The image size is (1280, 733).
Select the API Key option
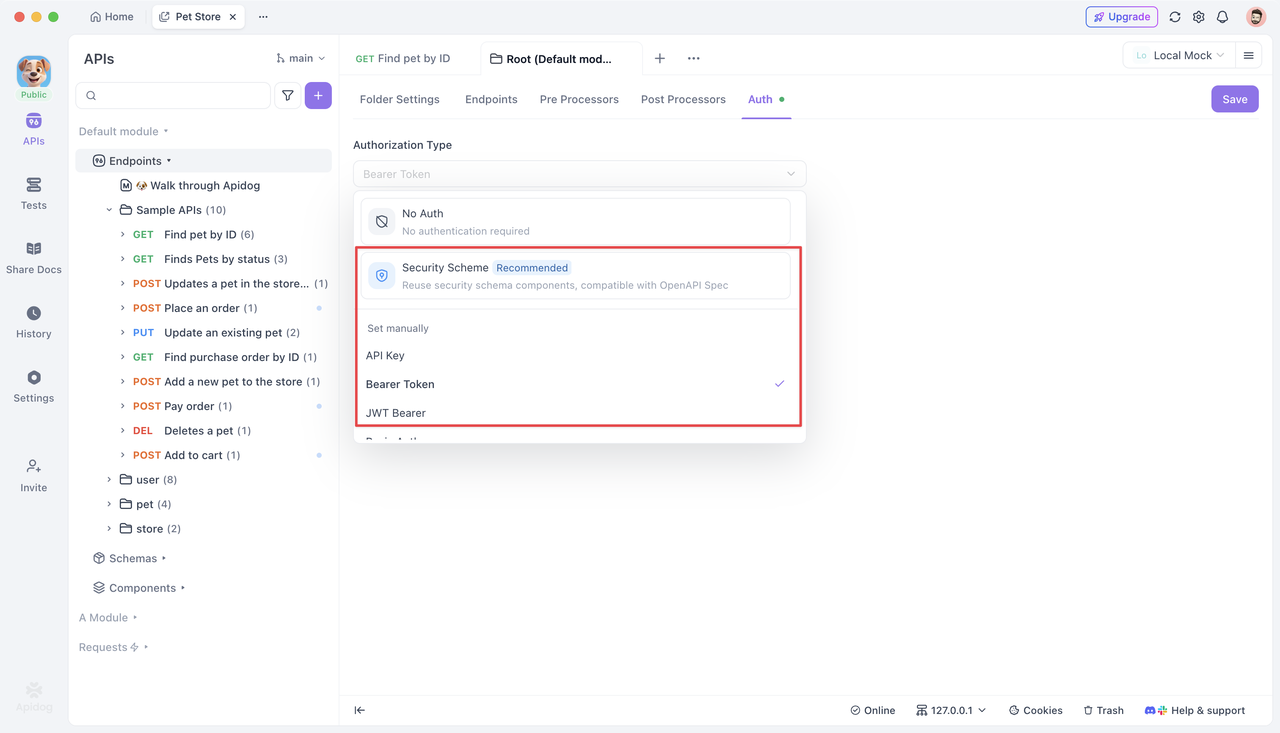[385, 356]
